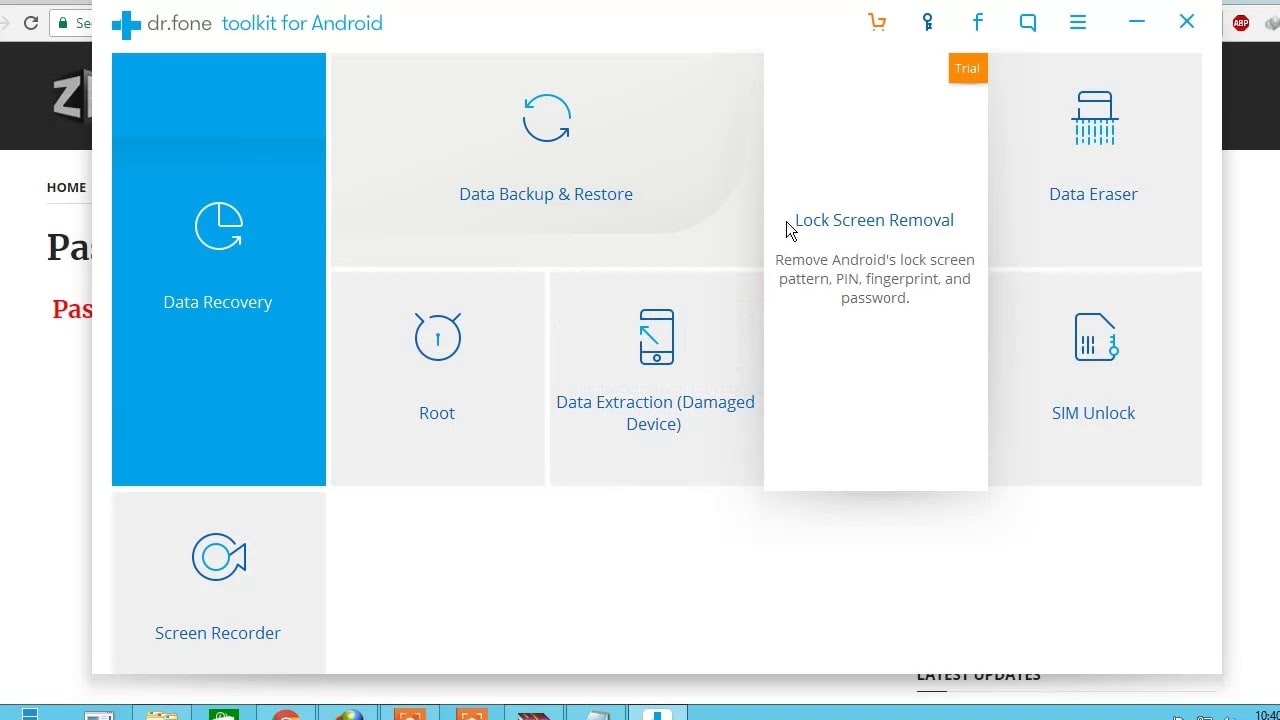Click the Screen Recorder camera icon

click(x=219, y=557)
